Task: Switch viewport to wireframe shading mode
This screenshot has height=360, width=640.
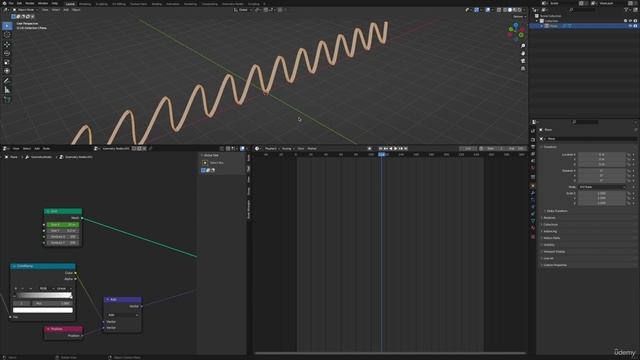Action: 505,10
